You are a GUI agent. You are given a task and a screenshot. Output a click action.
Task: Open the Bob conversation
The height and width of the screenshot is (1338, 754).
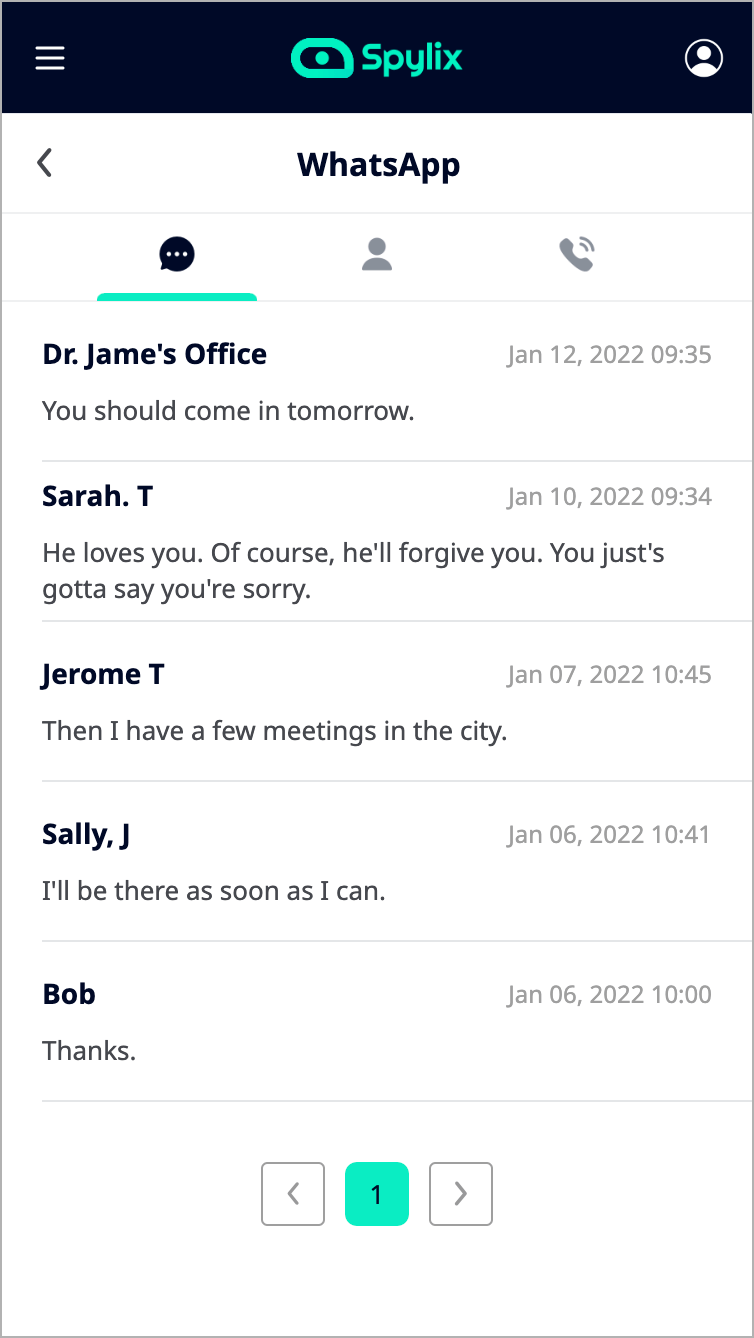(x=69, y=994)
